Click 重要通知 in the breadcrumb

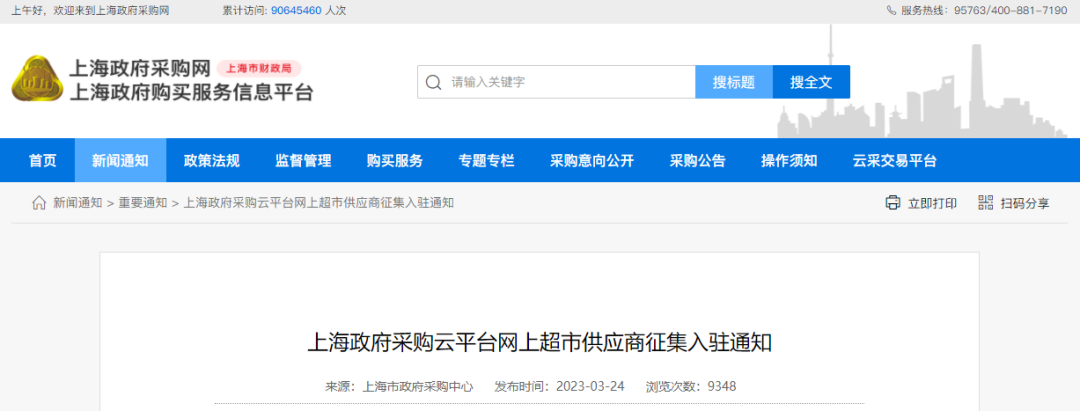click(143, 203)
